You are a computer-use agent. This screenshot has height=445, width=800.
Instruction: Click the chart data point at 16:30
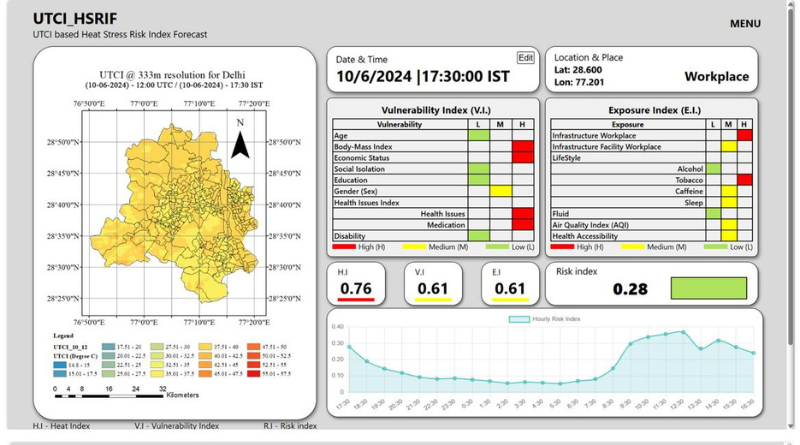tap(754, 353)
